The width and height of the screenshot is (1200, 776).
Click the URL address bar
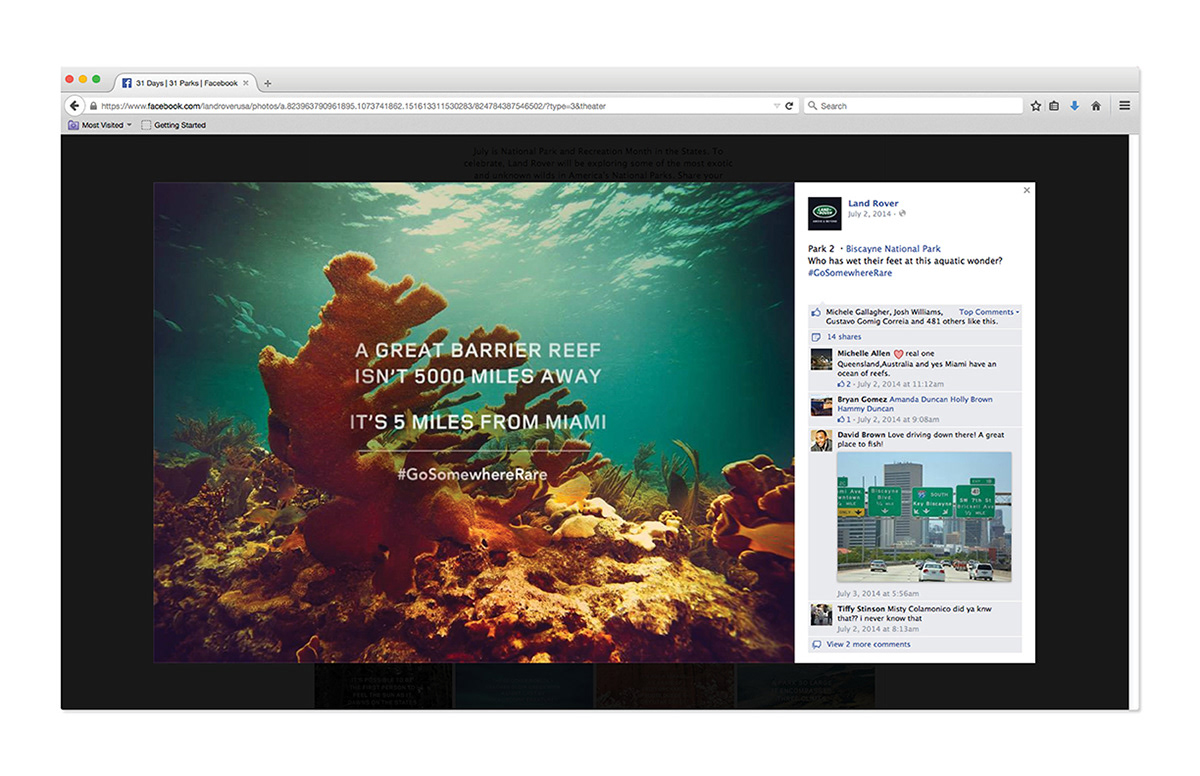point(436,106)
